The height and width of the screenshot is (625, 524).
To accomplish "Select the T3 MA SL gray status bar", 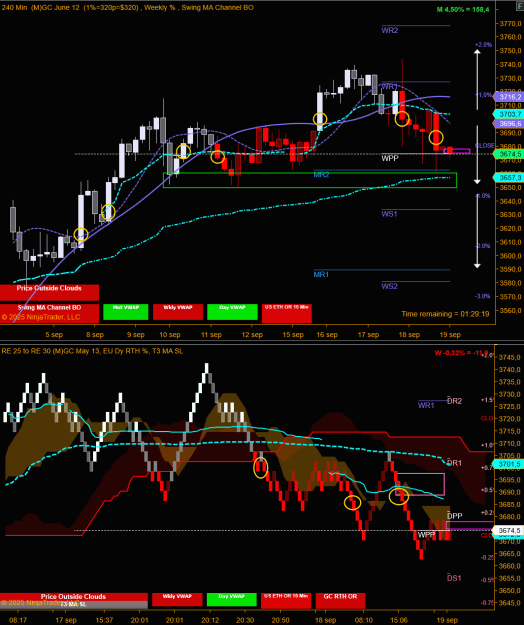I will 74,604.
